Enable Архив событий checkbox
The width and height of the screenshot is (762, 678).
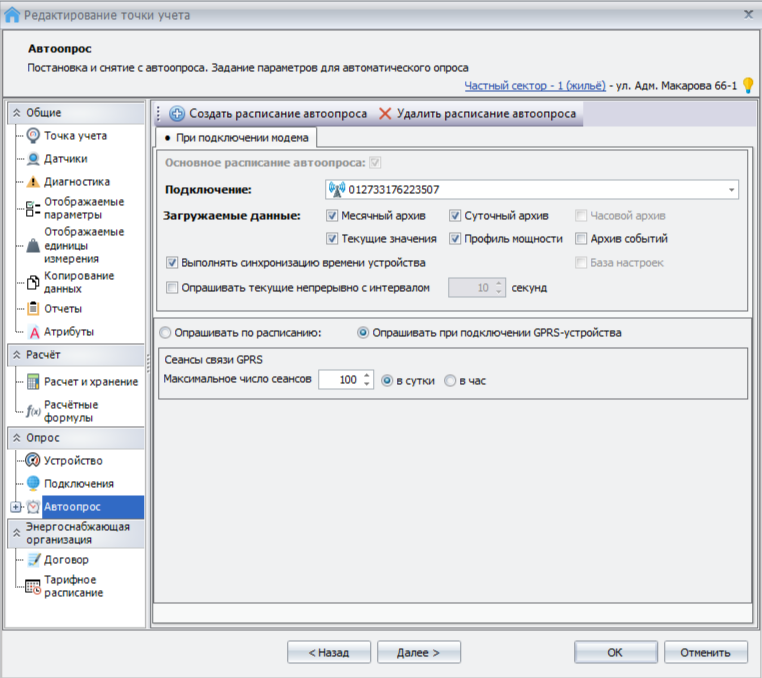click(581, 239)
